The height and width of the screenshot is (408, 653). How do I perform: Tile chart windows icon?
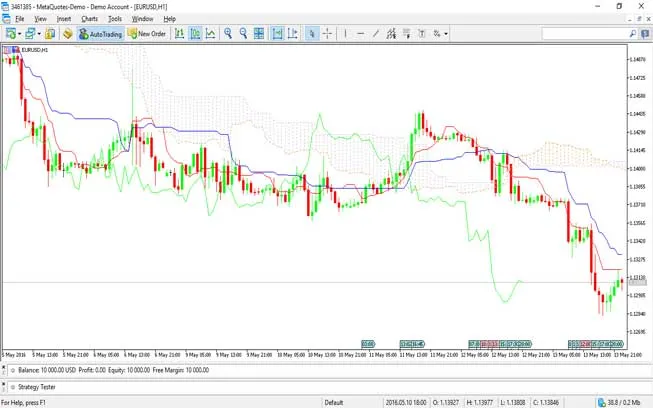(259, 34)
